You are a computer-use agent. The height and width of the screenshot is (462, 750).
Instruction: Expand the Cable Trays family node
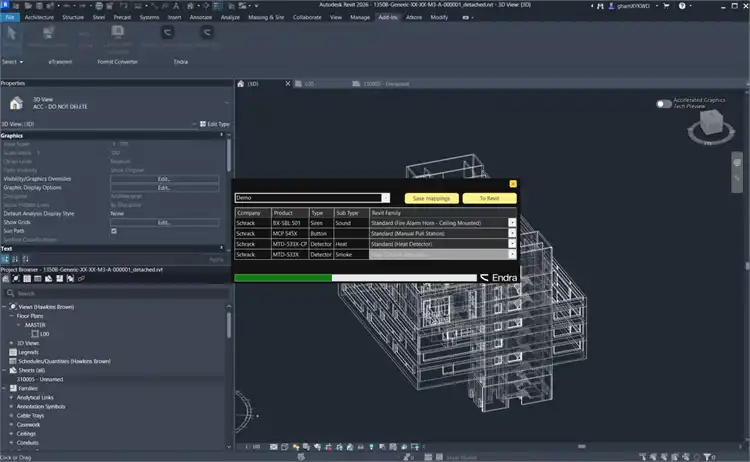click(x=11, y=416)
